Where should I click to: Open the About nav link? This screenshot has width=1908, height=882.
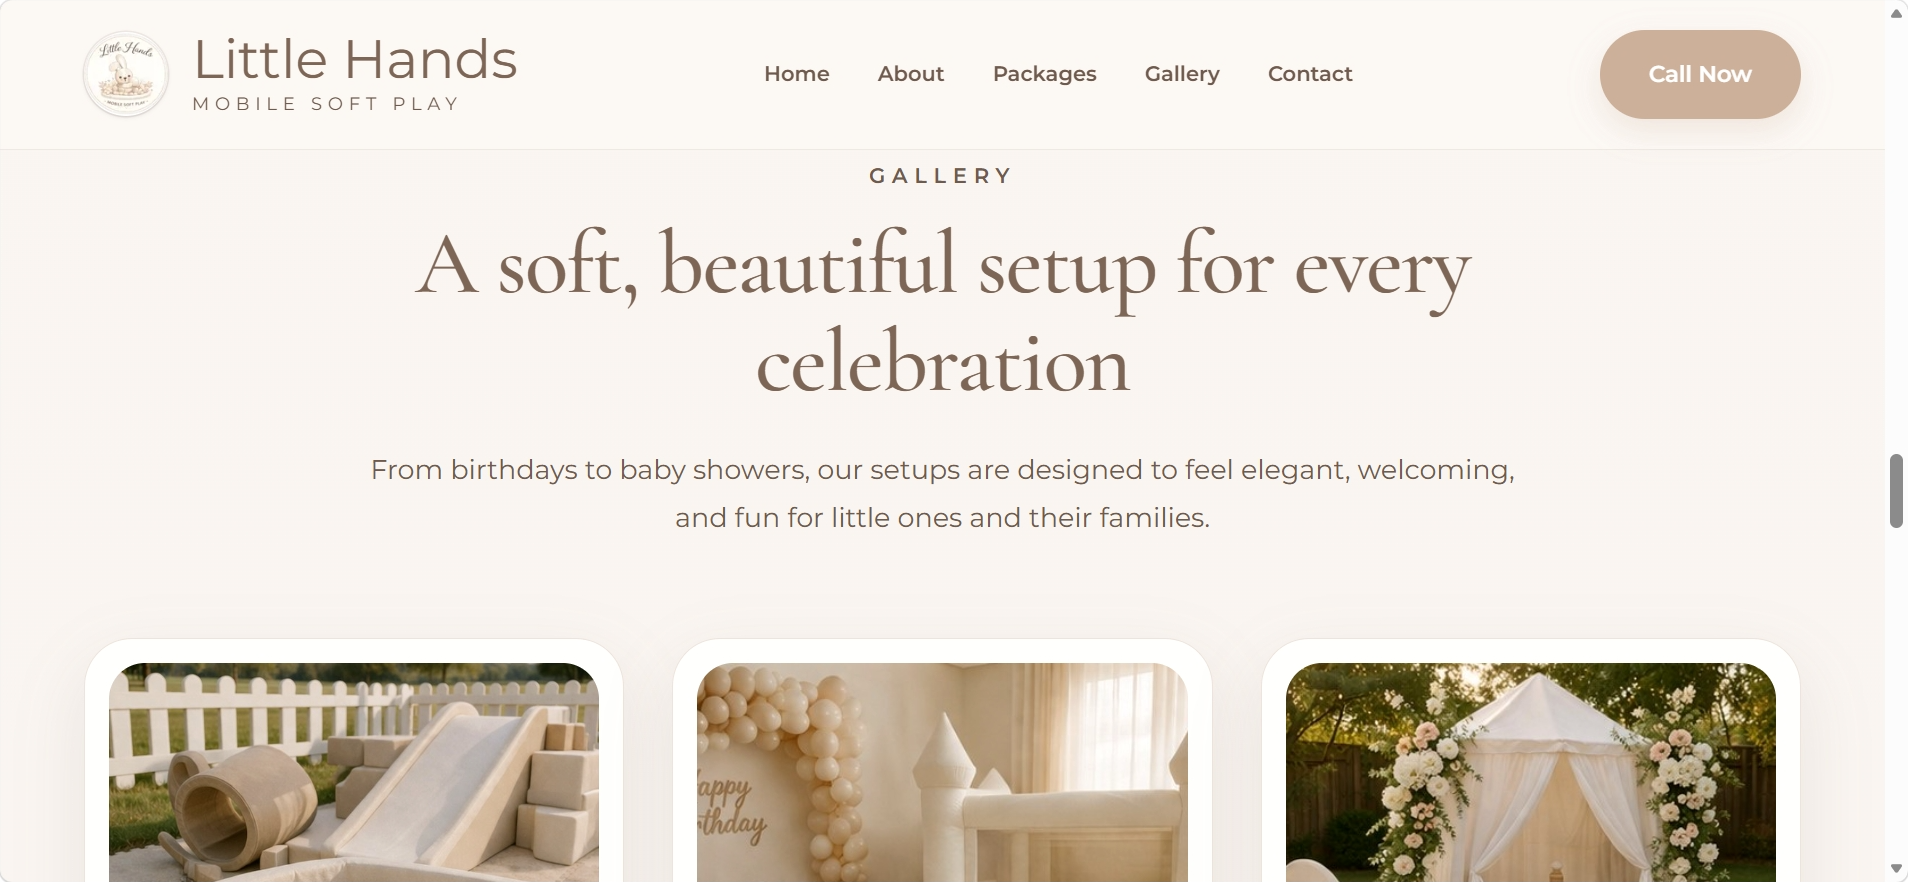click(x=910, y=74)
